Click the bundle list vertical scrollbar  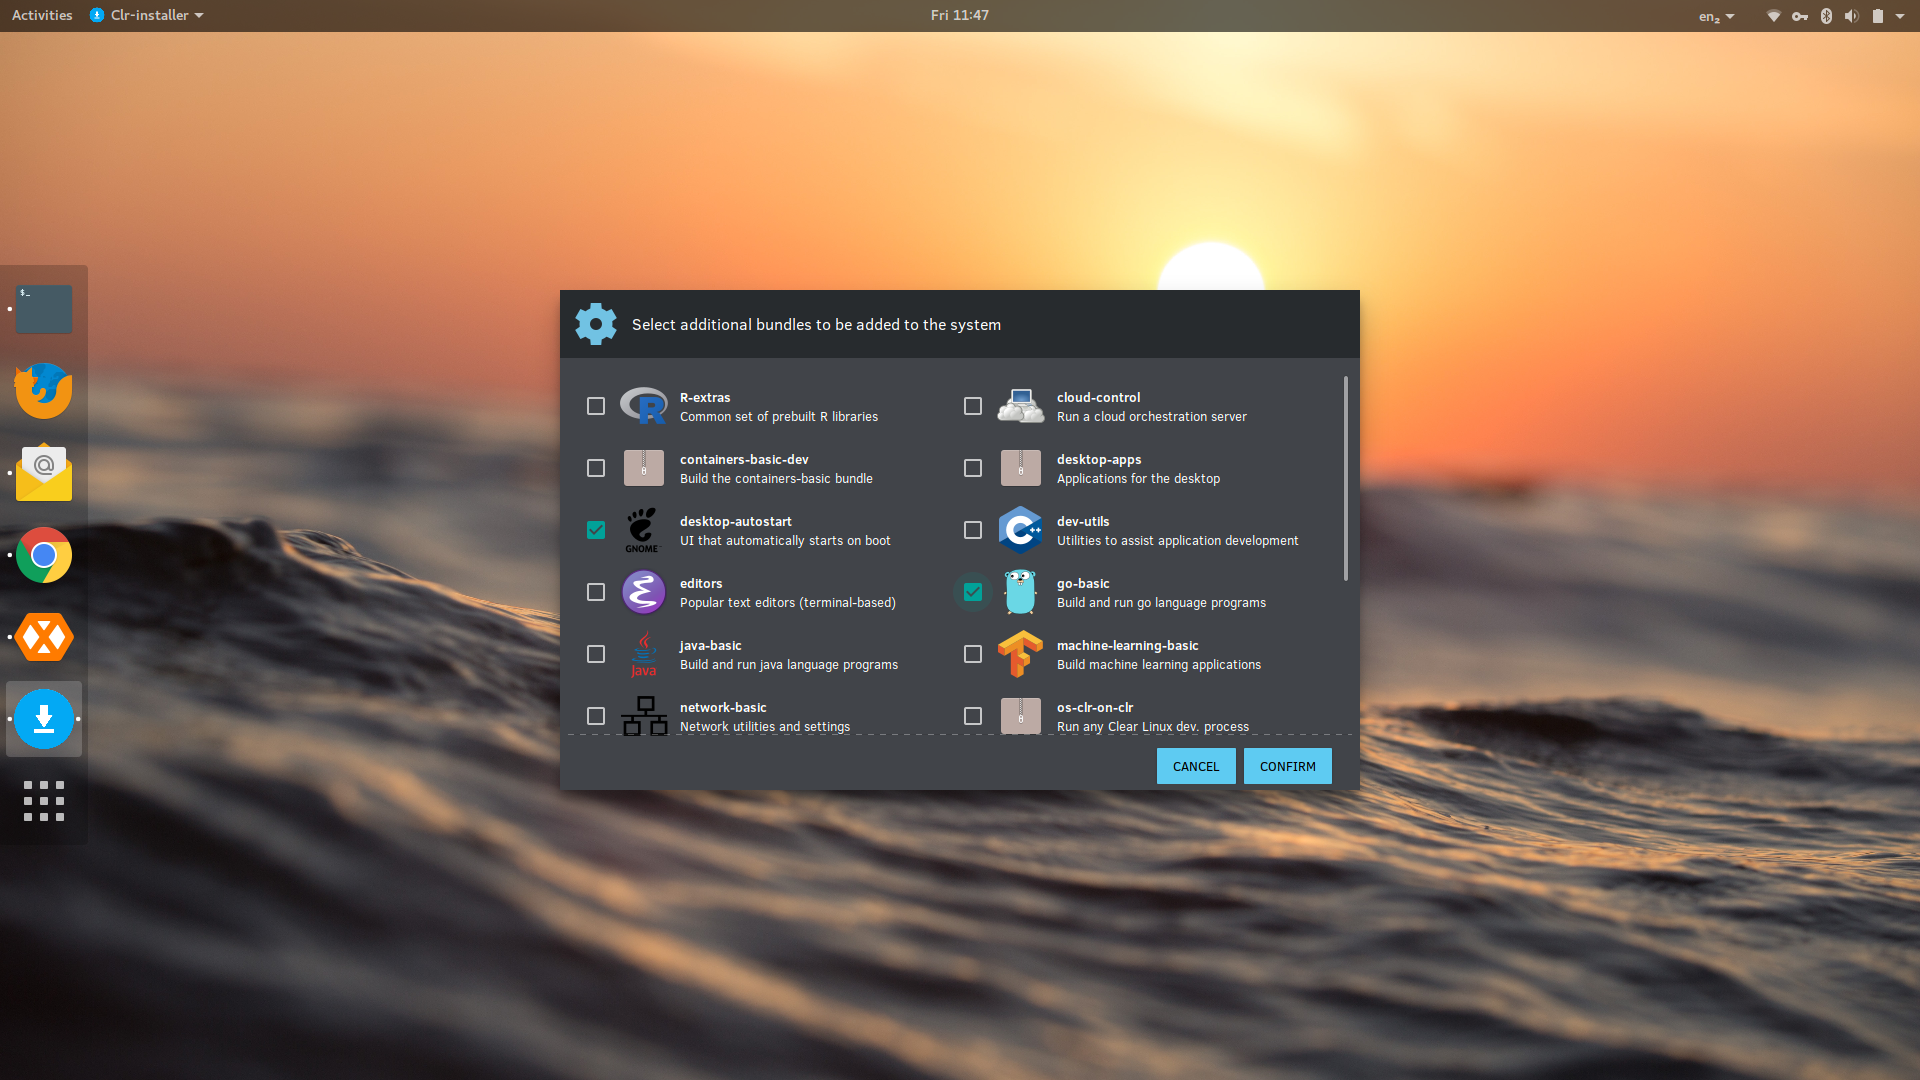point(1346,478)
